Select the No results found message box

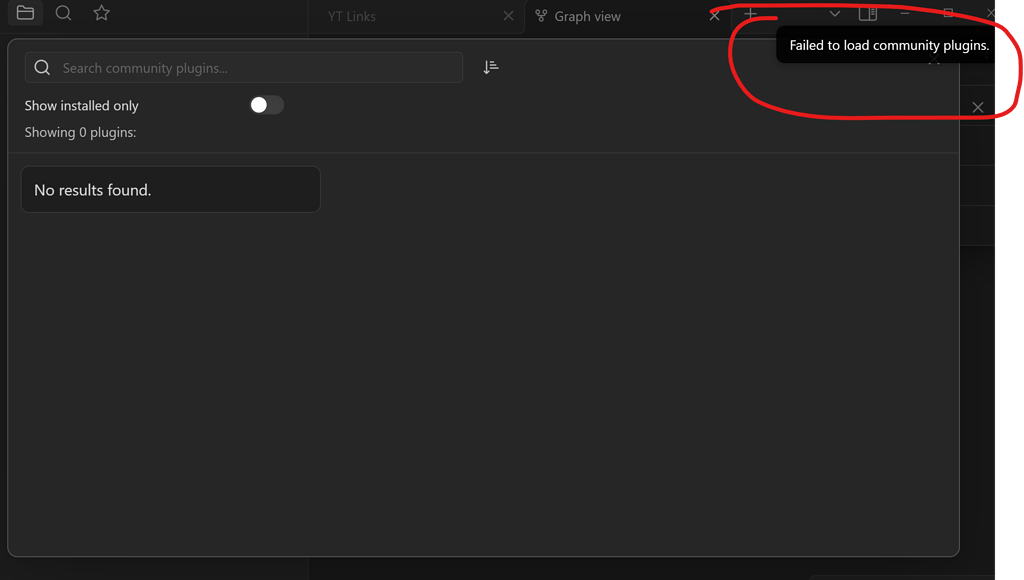click(x=170, y=189)
